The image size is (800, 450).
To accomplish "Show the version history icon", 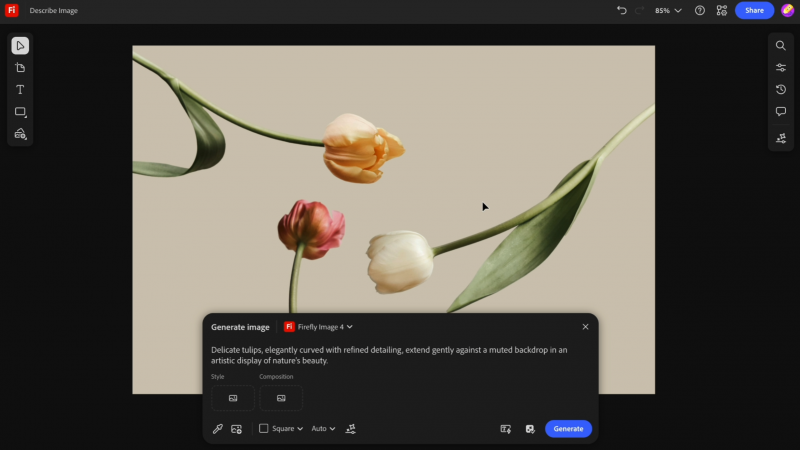I will (781, 89).
